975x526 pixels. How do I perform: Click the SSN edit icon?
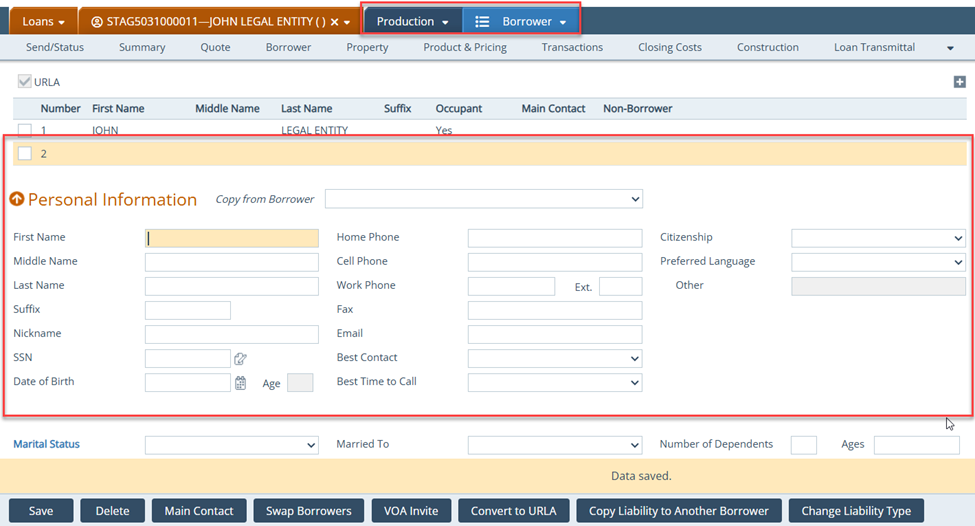(240, 358)
